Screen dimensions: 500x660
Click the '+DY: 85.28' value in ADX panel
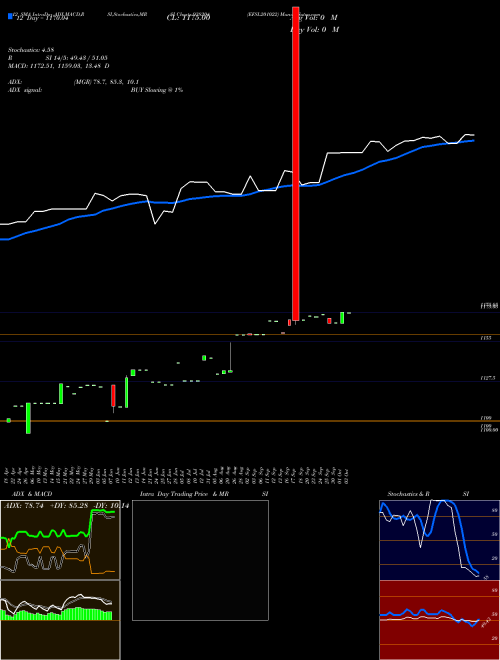(69, 506)
